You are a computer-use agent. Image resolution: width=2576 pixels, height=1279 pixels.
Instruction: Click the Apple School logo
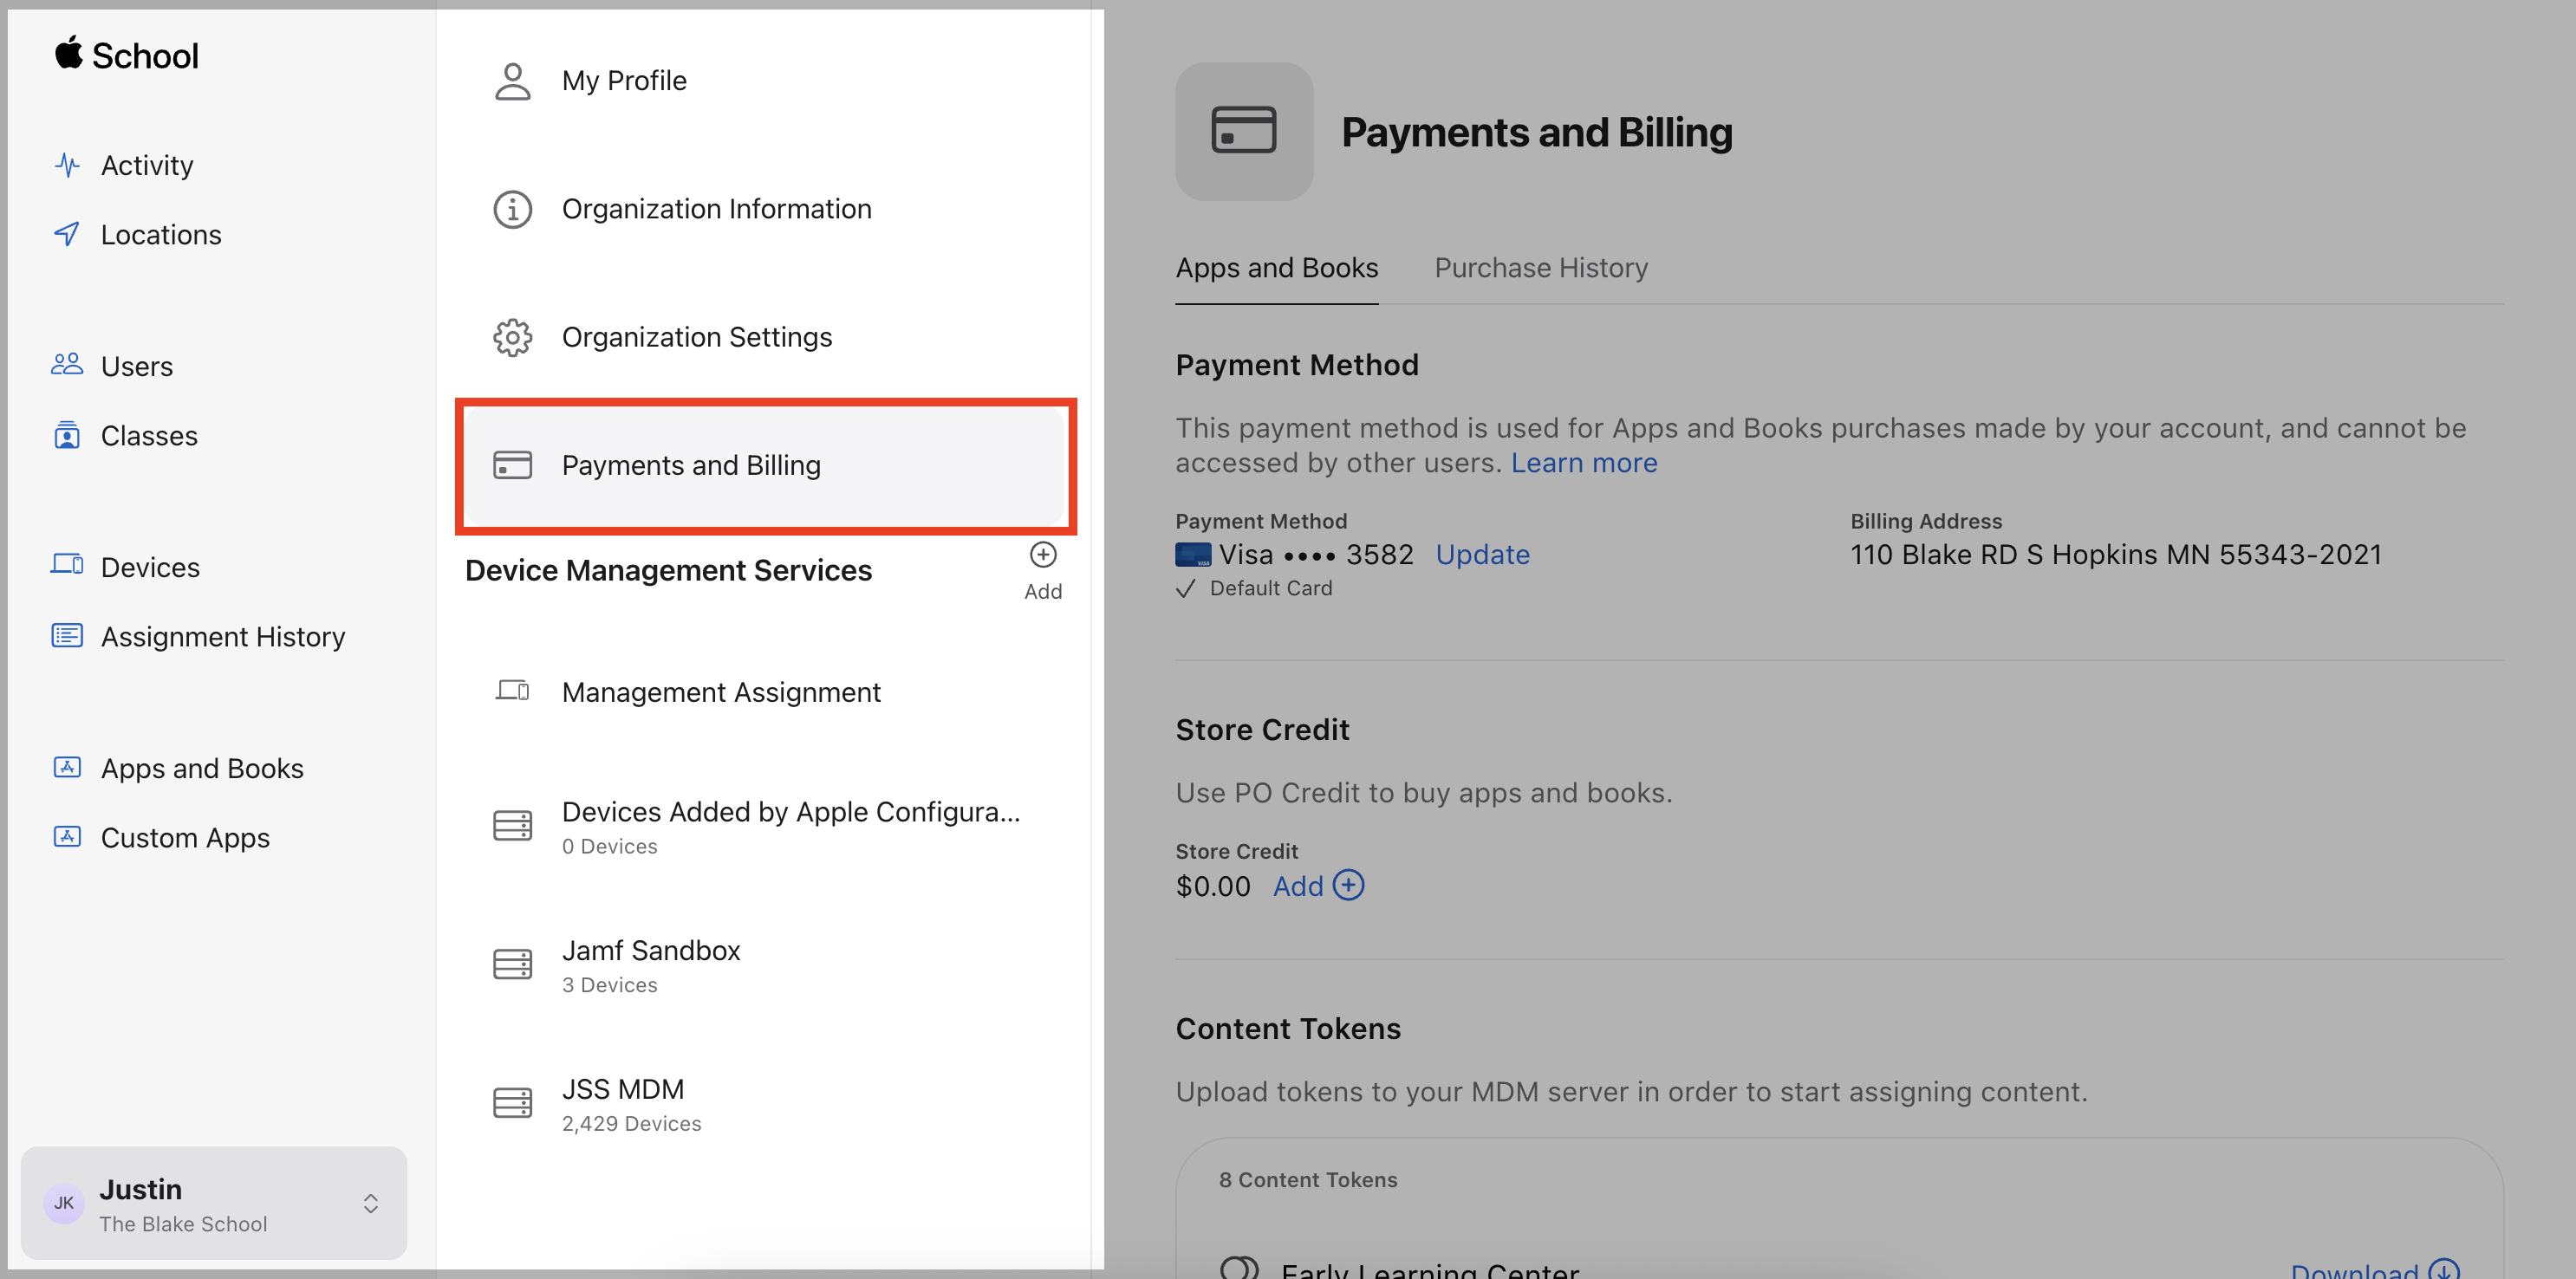127,54
